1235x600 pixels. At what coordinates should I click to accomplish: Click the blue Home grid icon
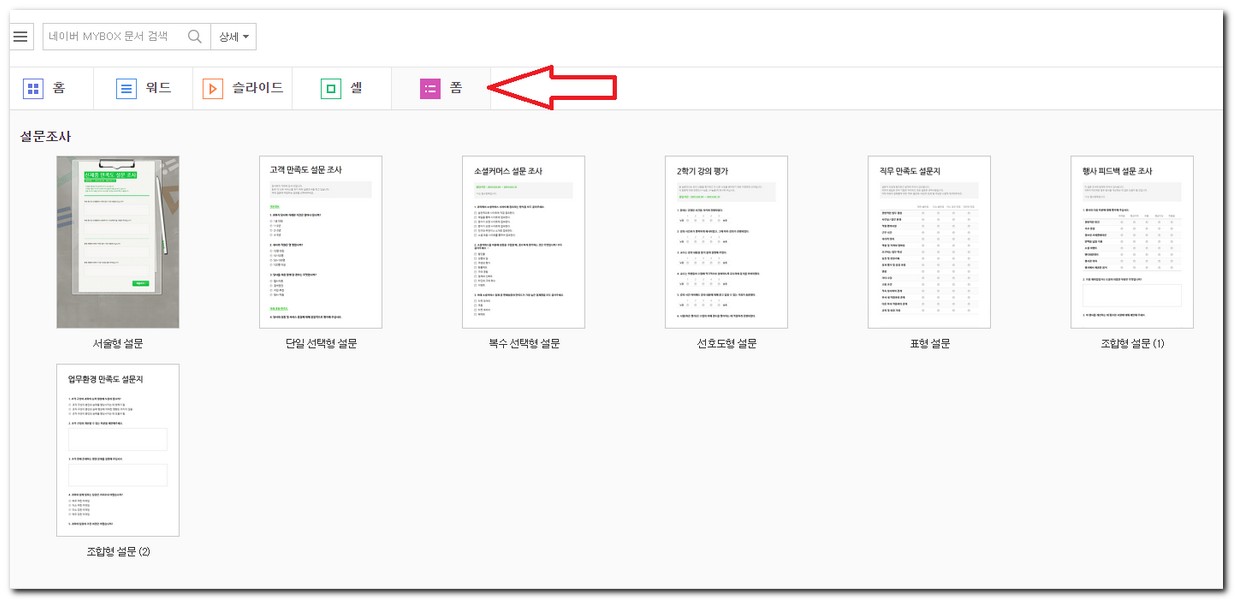tap(33, 89)
